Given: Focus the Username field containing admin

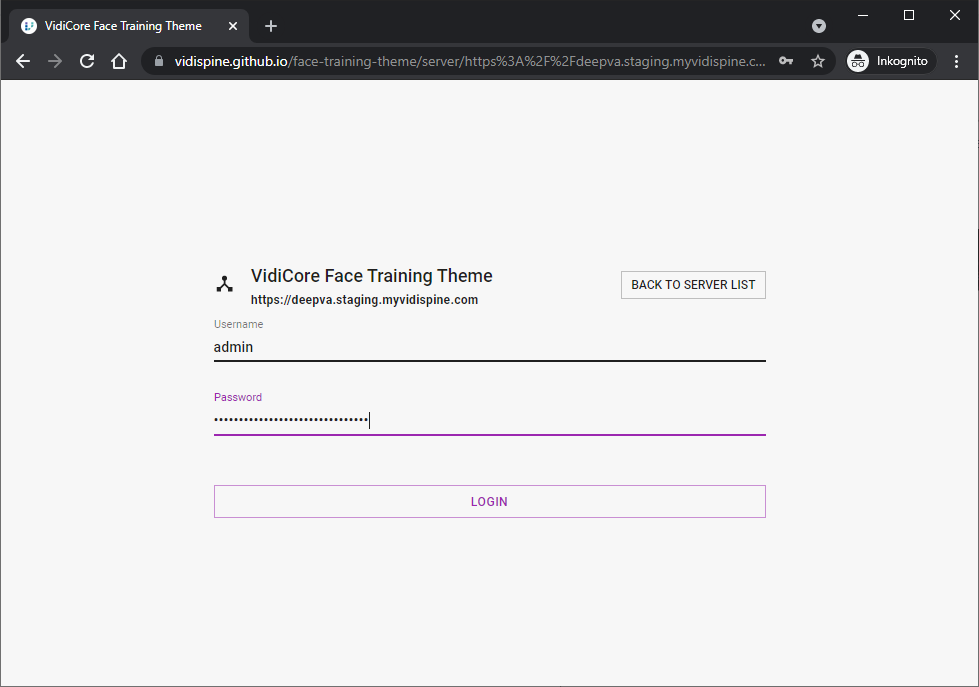Looking at the screenshot, I should [489, 347].
